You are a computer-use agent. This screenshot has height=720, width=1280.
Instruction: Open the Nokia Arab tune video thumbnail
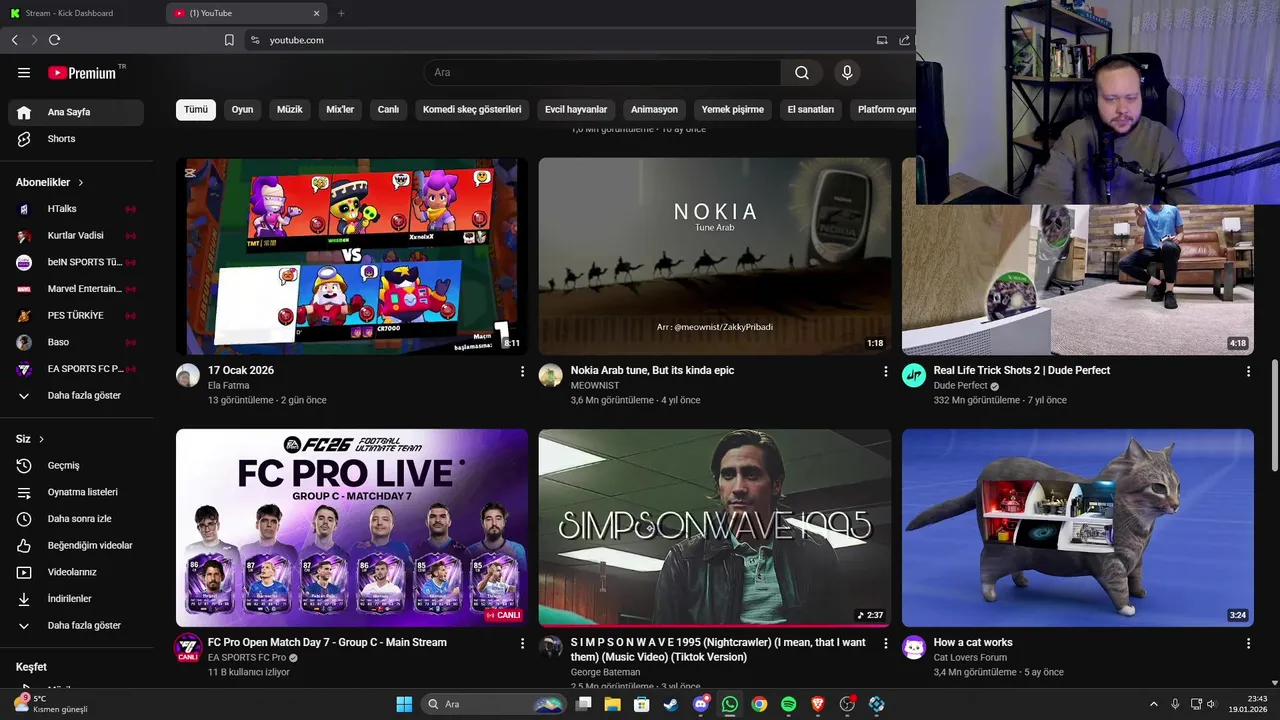(715, 256)
